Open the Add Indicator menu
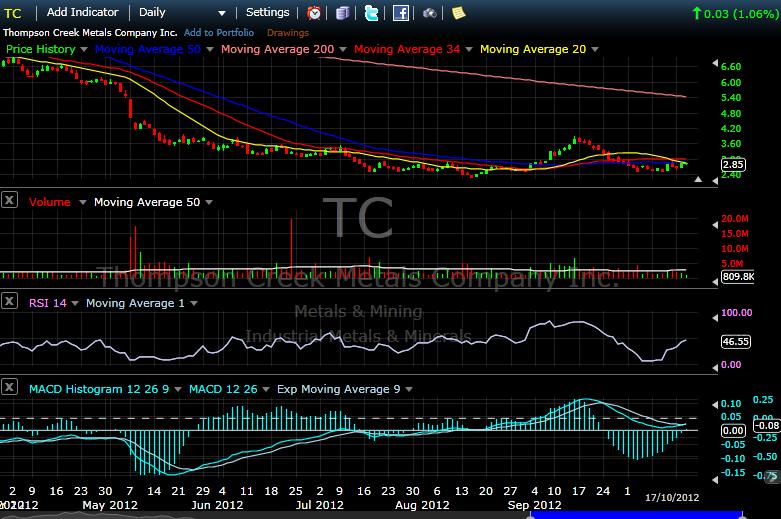781x519 pixels. pos(82,13)
